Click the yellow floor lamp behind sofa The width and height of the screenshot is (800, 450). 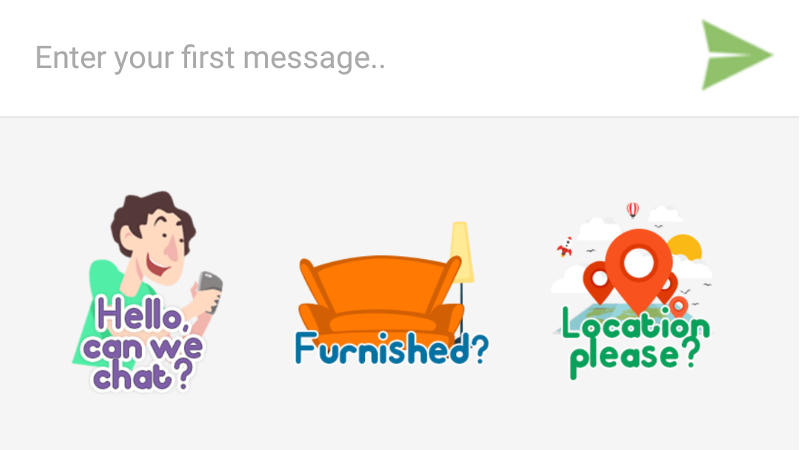point(462,255)
